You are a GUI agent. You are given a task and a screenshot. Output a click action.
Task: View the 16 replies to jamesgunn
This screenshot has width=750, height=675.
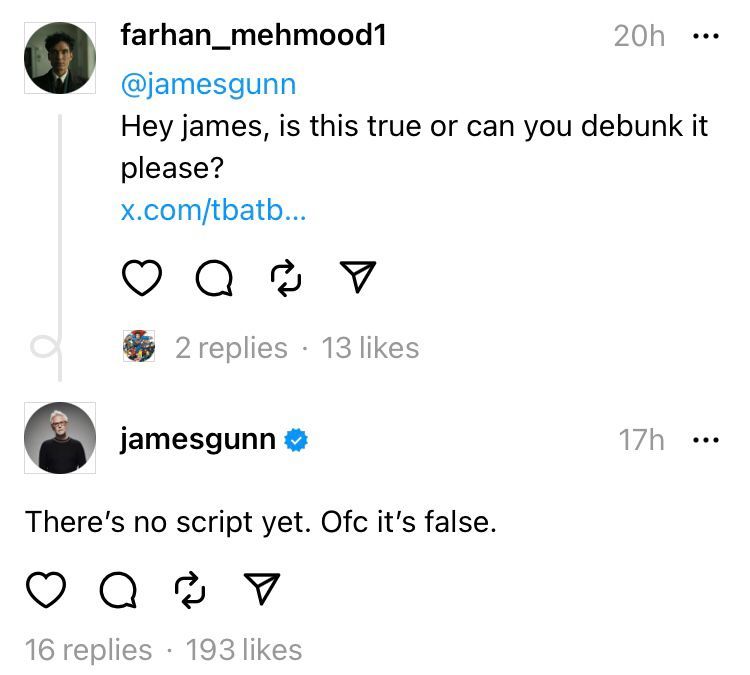click(x=88, y=650)
